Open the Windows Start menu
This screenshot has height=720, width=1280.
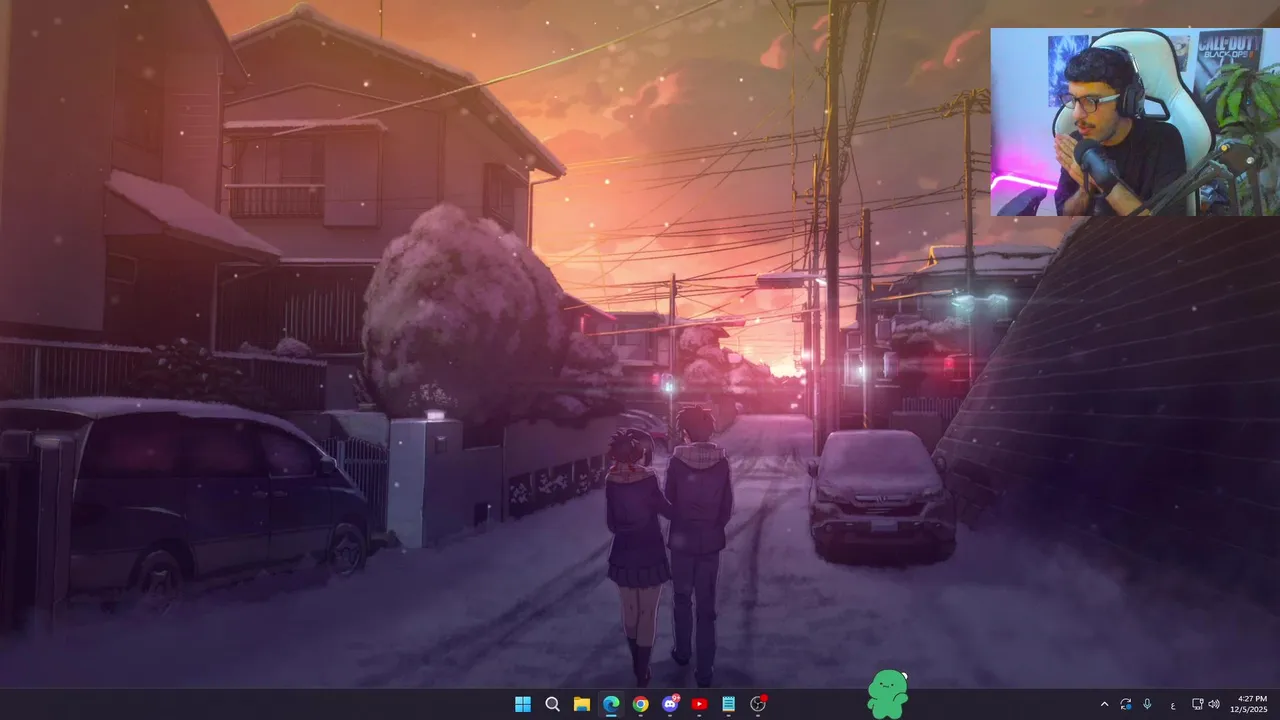523,704
